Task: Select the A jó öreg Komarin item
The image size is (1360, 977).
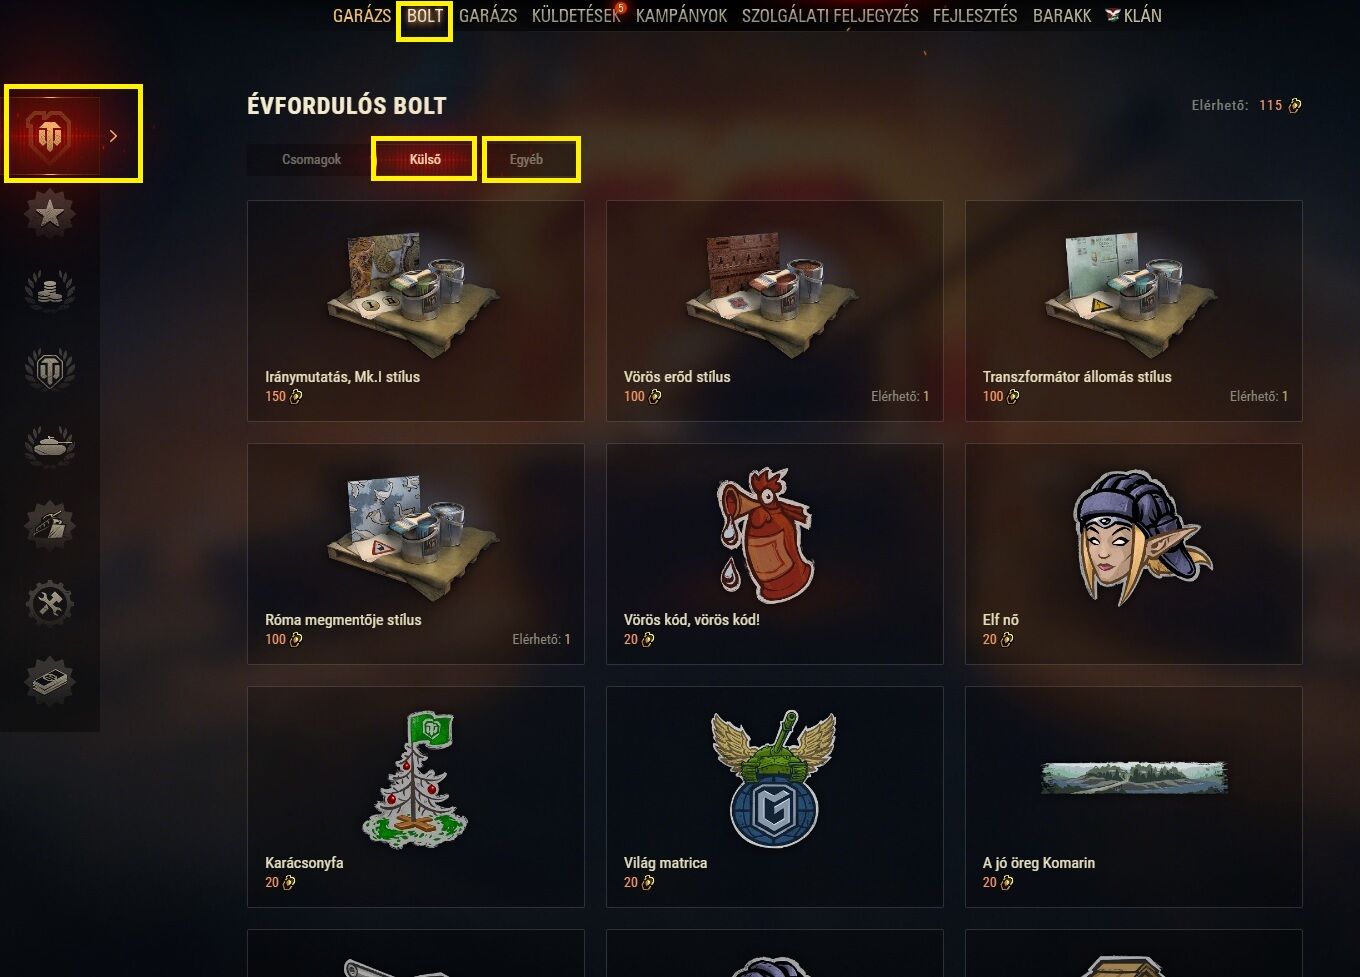Action: [x=1134, y=797]
